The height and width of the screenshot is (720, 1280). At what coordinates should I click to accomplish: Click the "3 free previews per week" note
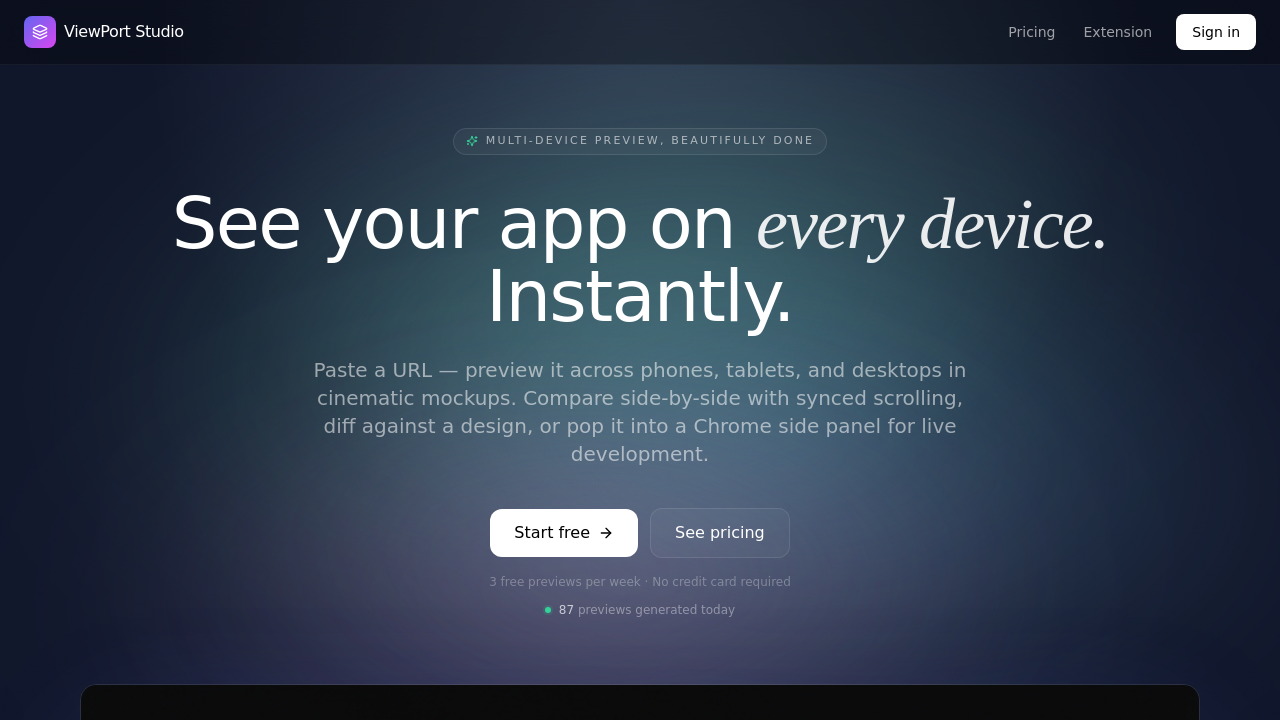tap(565, 582)
